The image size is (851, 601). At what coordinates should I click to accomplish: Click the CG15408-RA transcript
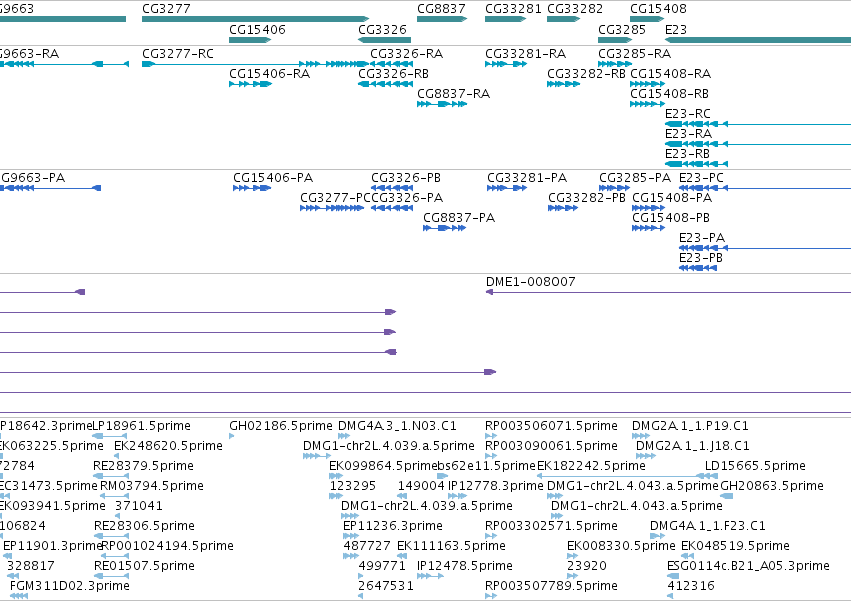(x=647, y=84)
